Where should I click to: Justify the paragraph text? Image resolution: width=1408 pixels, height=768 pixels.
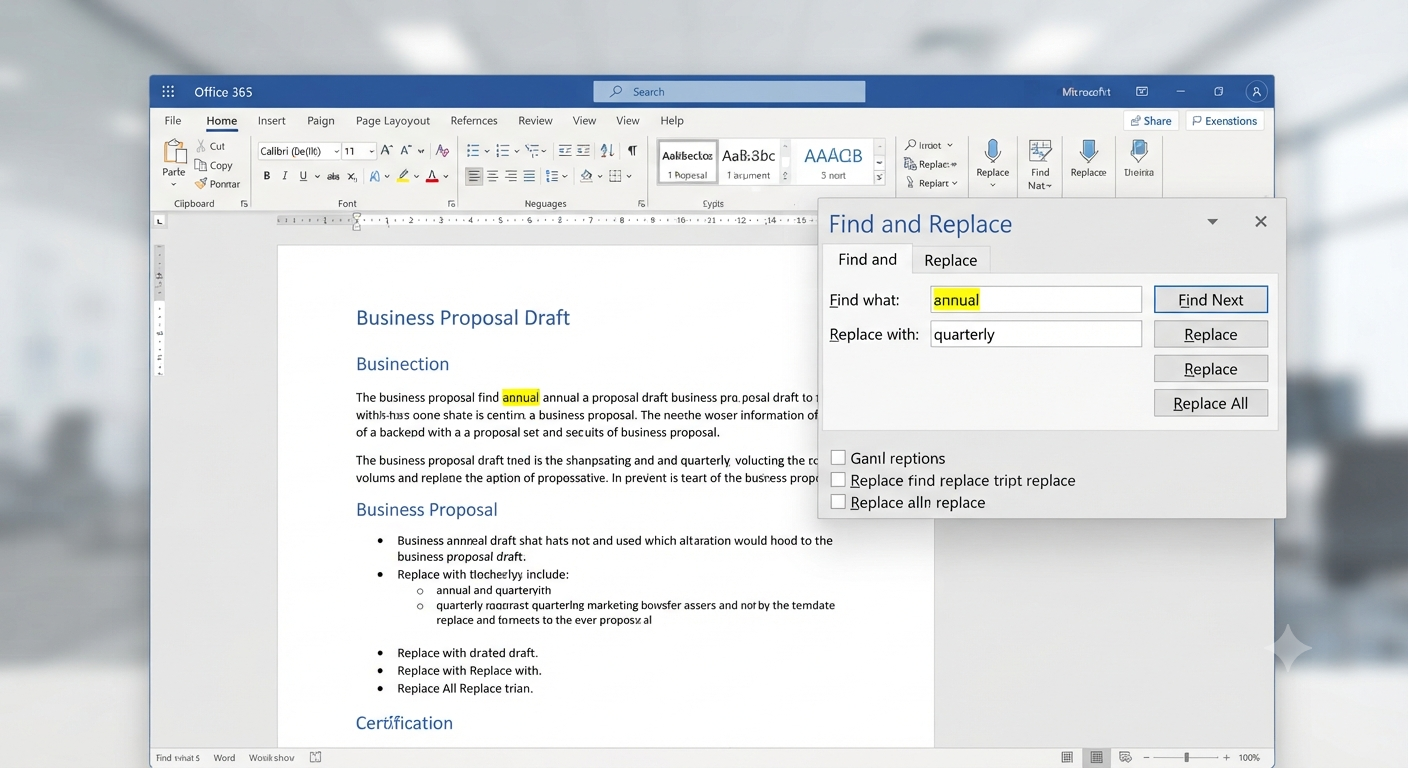click(x=529, y=176)
